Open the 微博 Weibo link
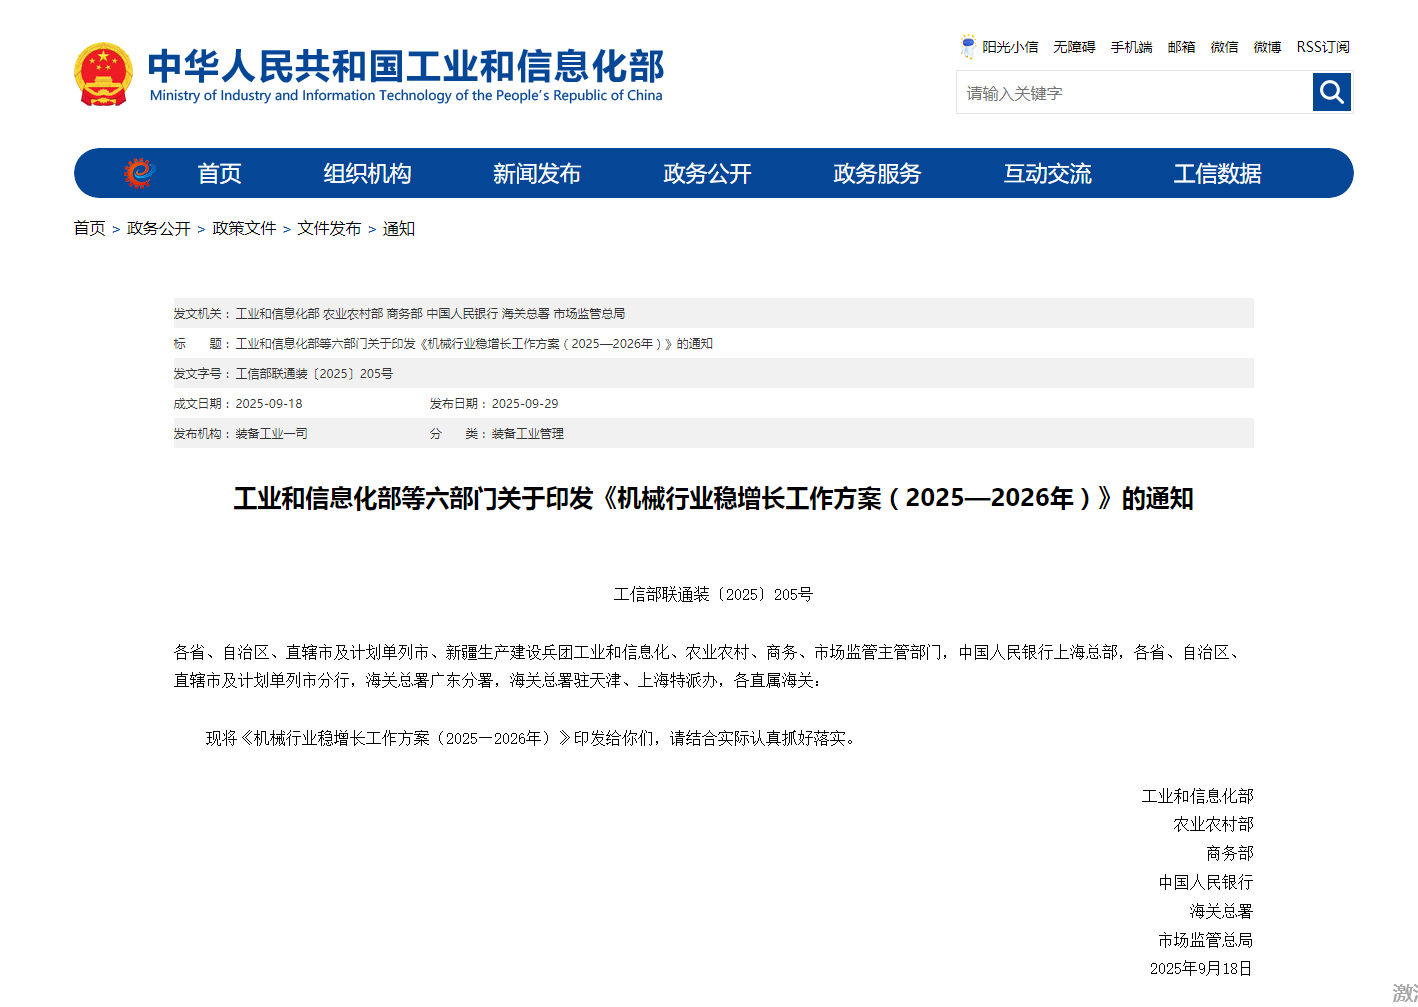Image resolution: width=1418 pixels, height=1007 pixels. (x=1266, y=47)
